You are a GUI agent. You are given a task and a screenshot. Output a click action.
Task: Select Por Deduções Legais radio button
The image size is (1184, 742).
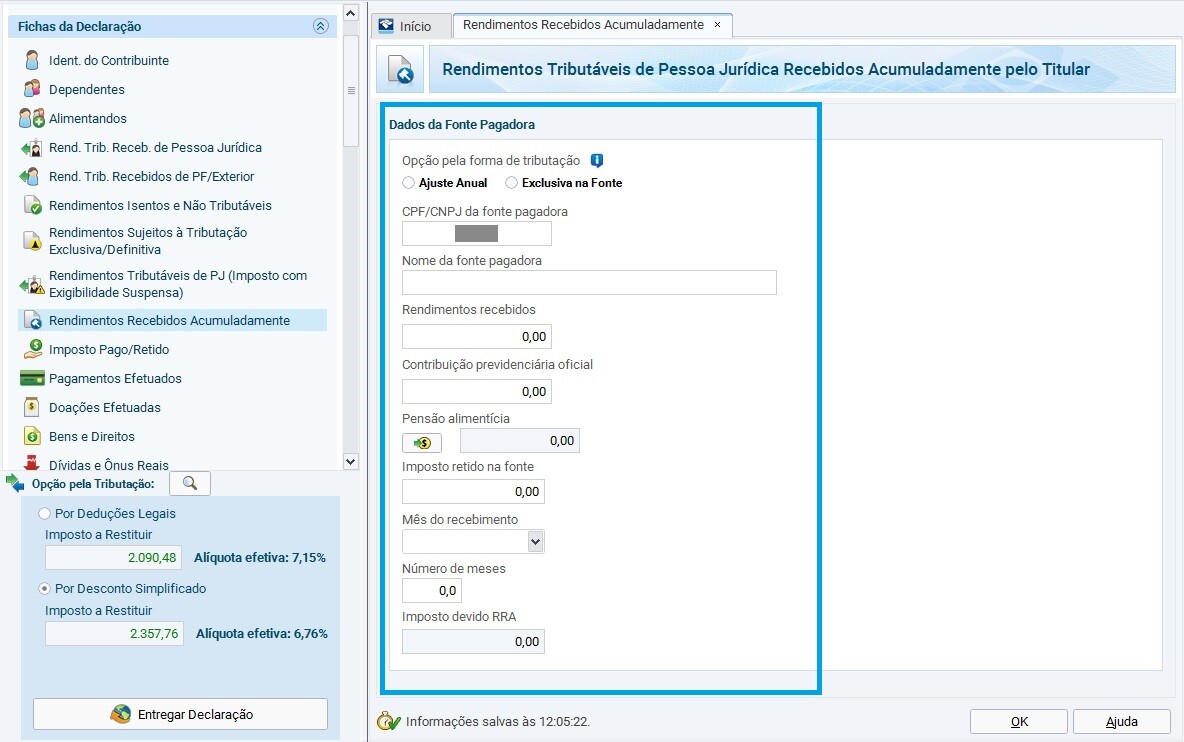tap(44, 513)
